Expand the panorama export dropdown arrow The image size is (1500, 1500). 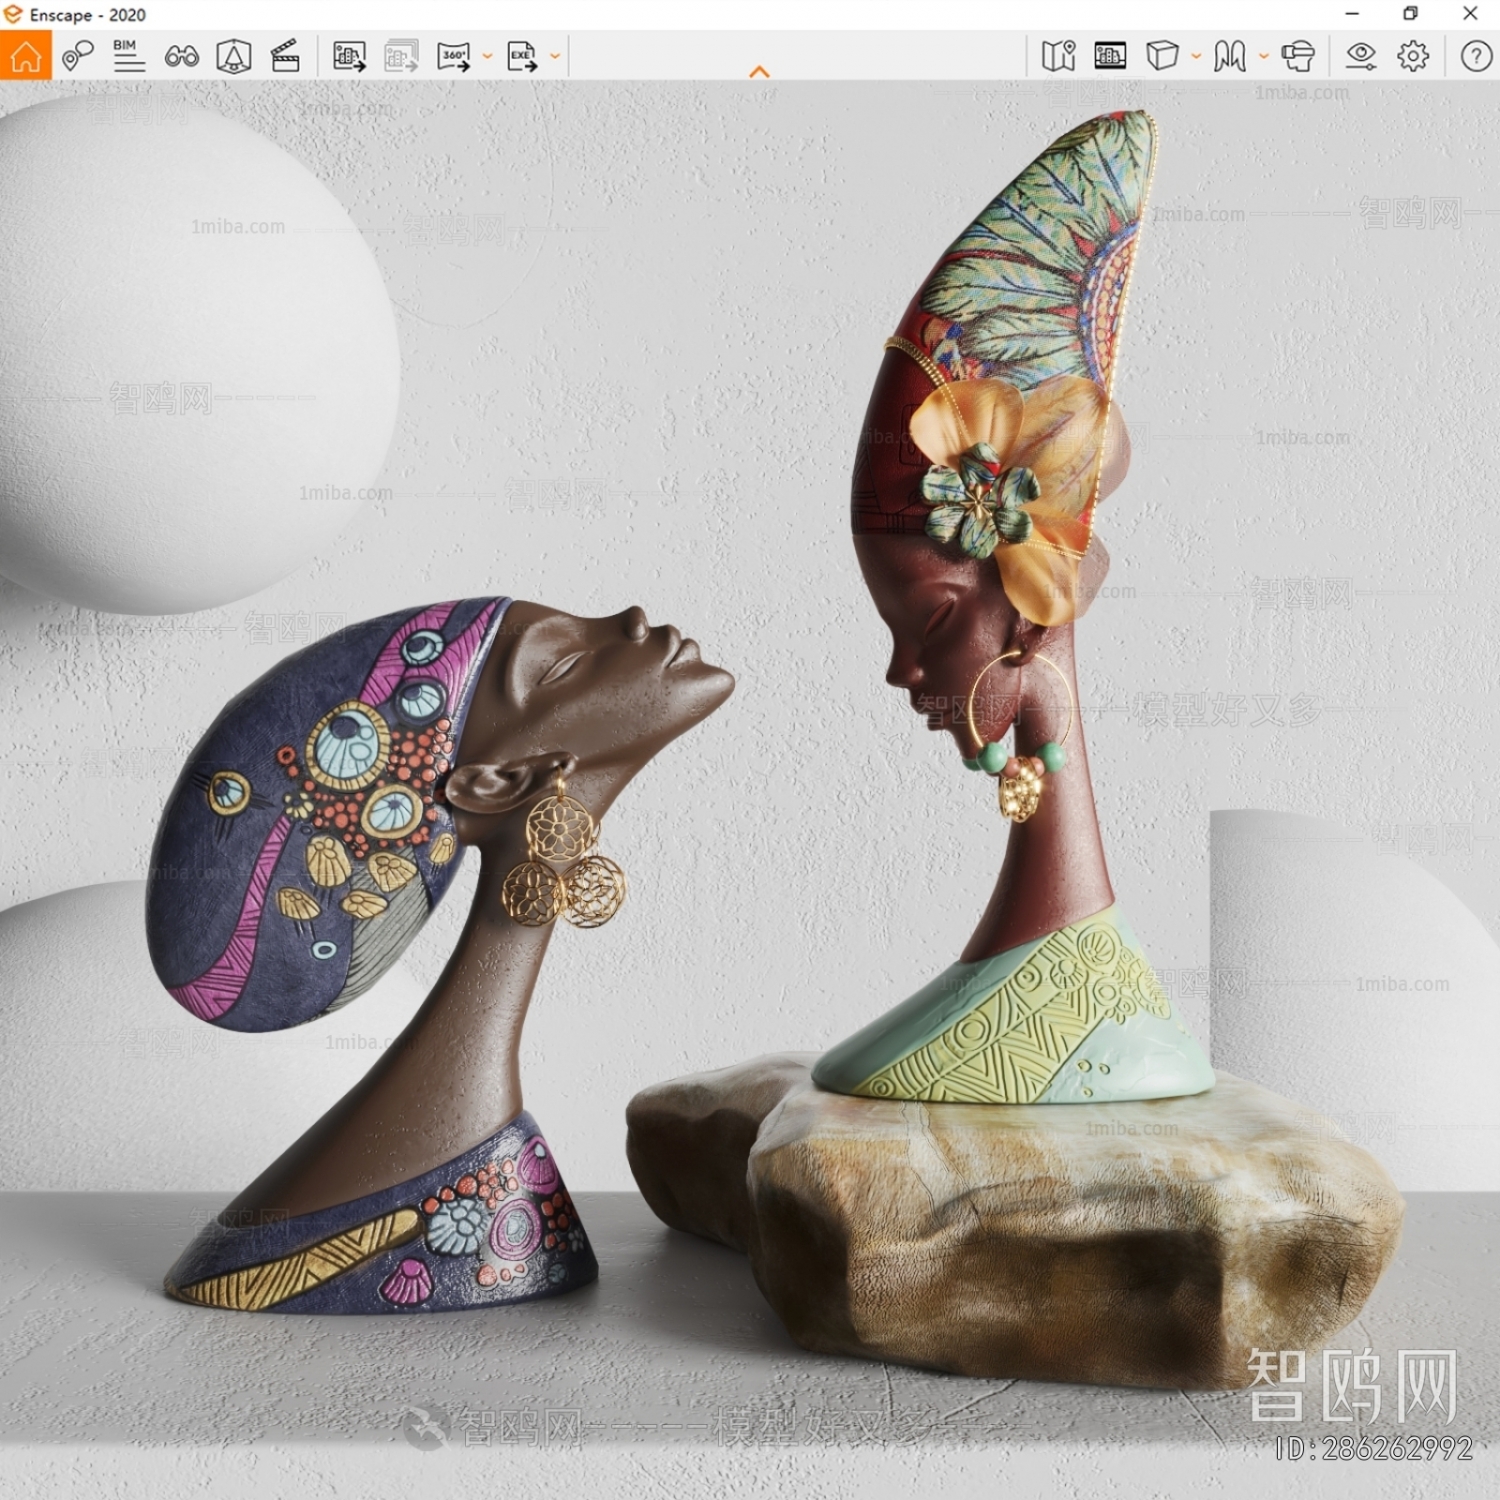[x=487, y=56]
